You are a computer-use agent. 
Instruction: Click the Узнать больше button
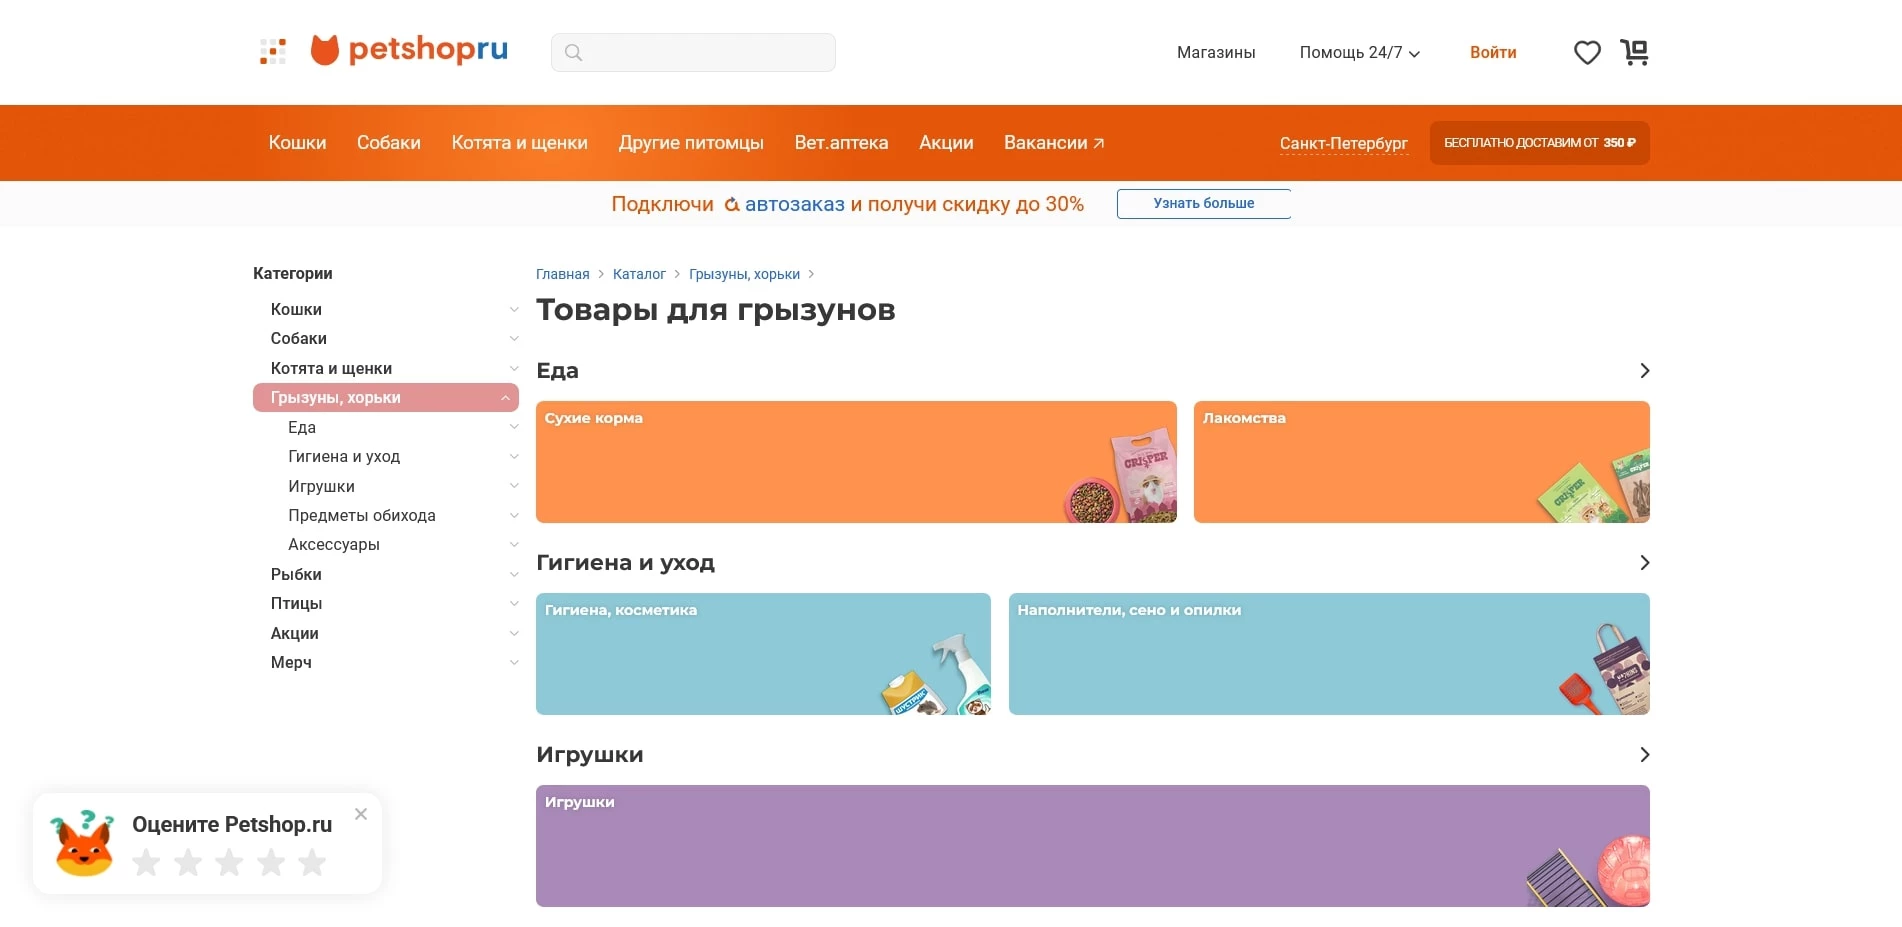(x=1203, y=203)
